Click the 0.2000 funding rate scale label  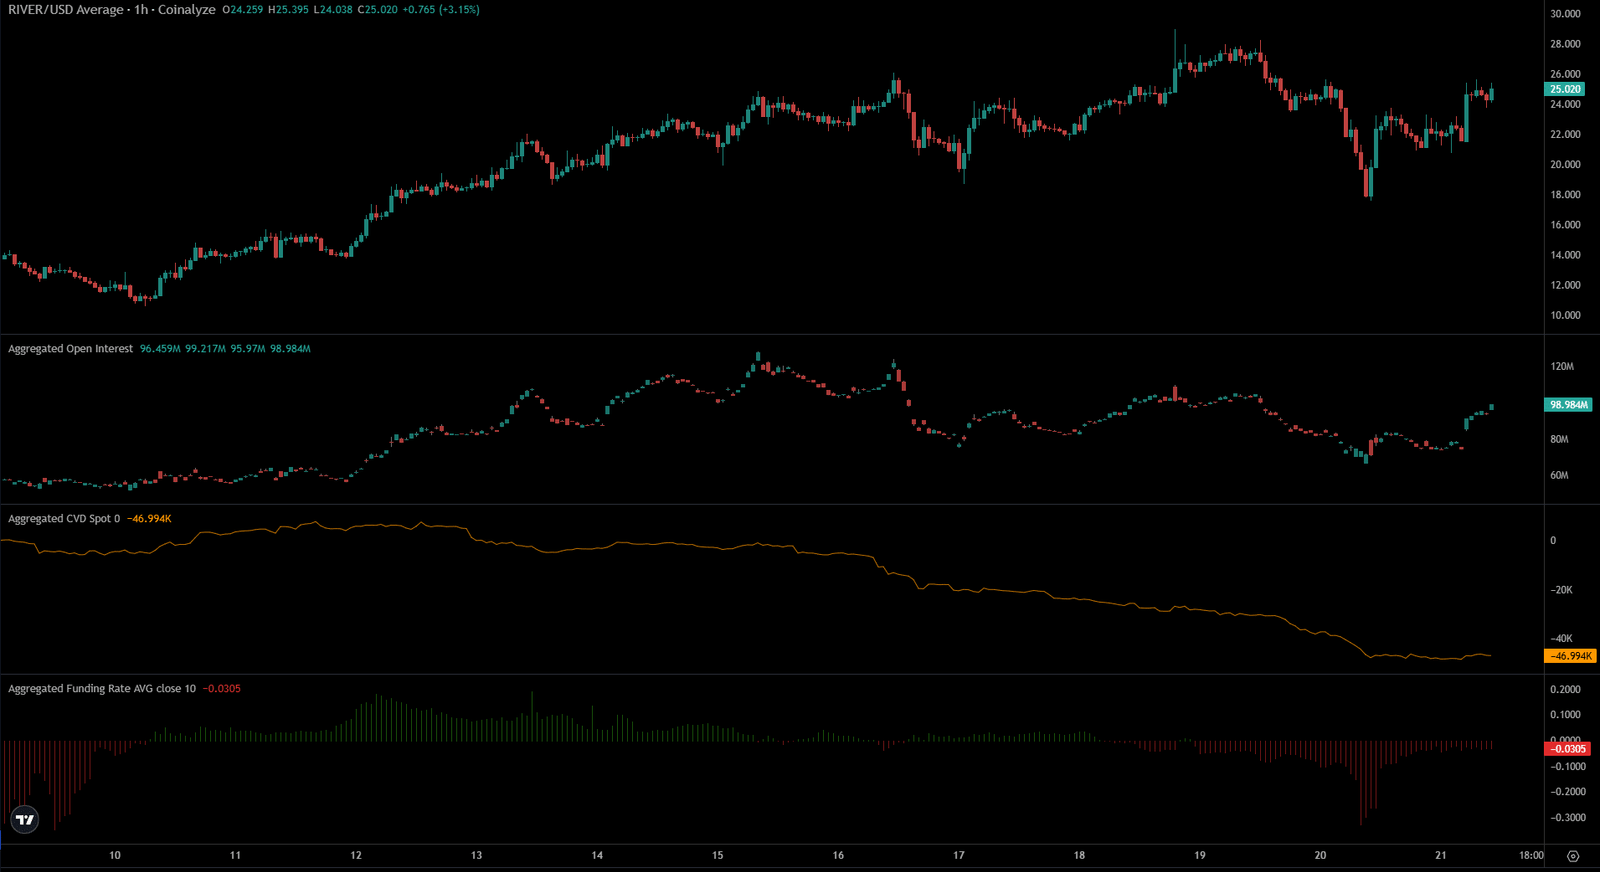pyautogui.click(x=1565, y=690)
